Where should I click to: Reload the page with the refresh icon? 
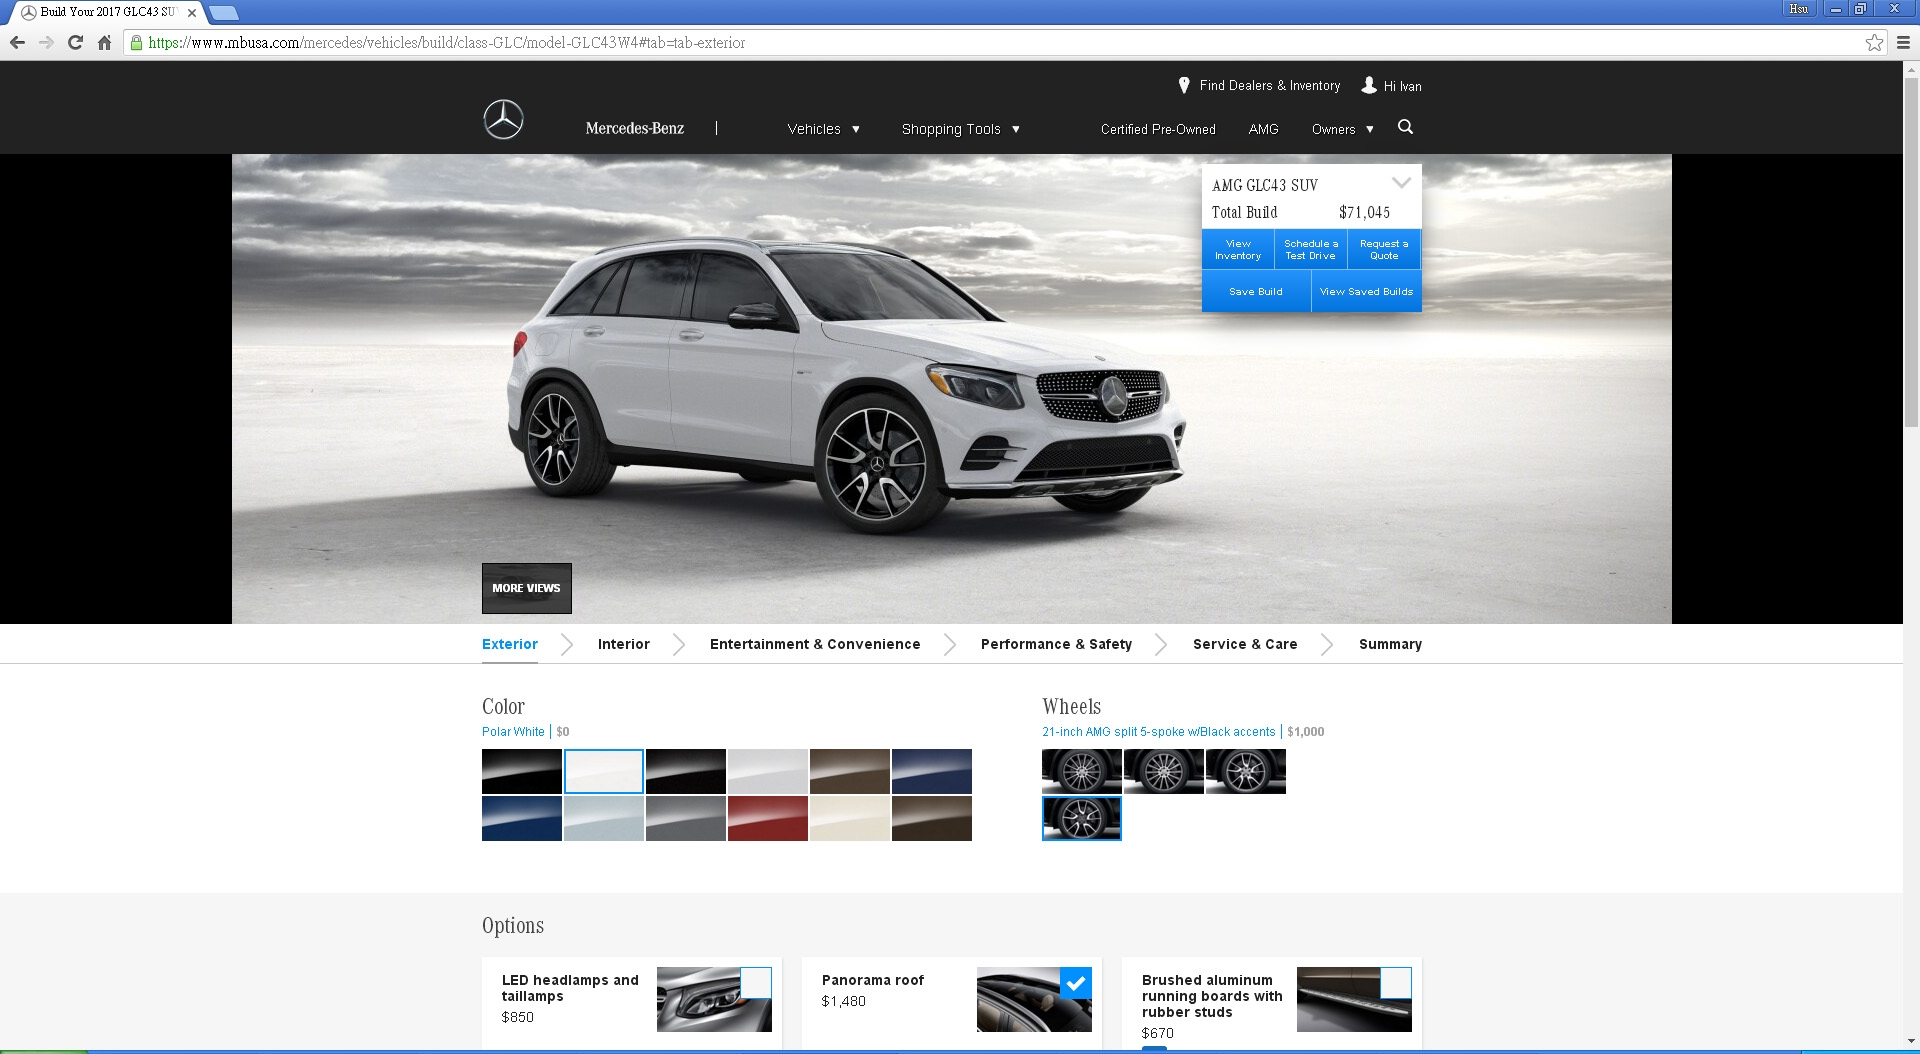pos(75,42)
